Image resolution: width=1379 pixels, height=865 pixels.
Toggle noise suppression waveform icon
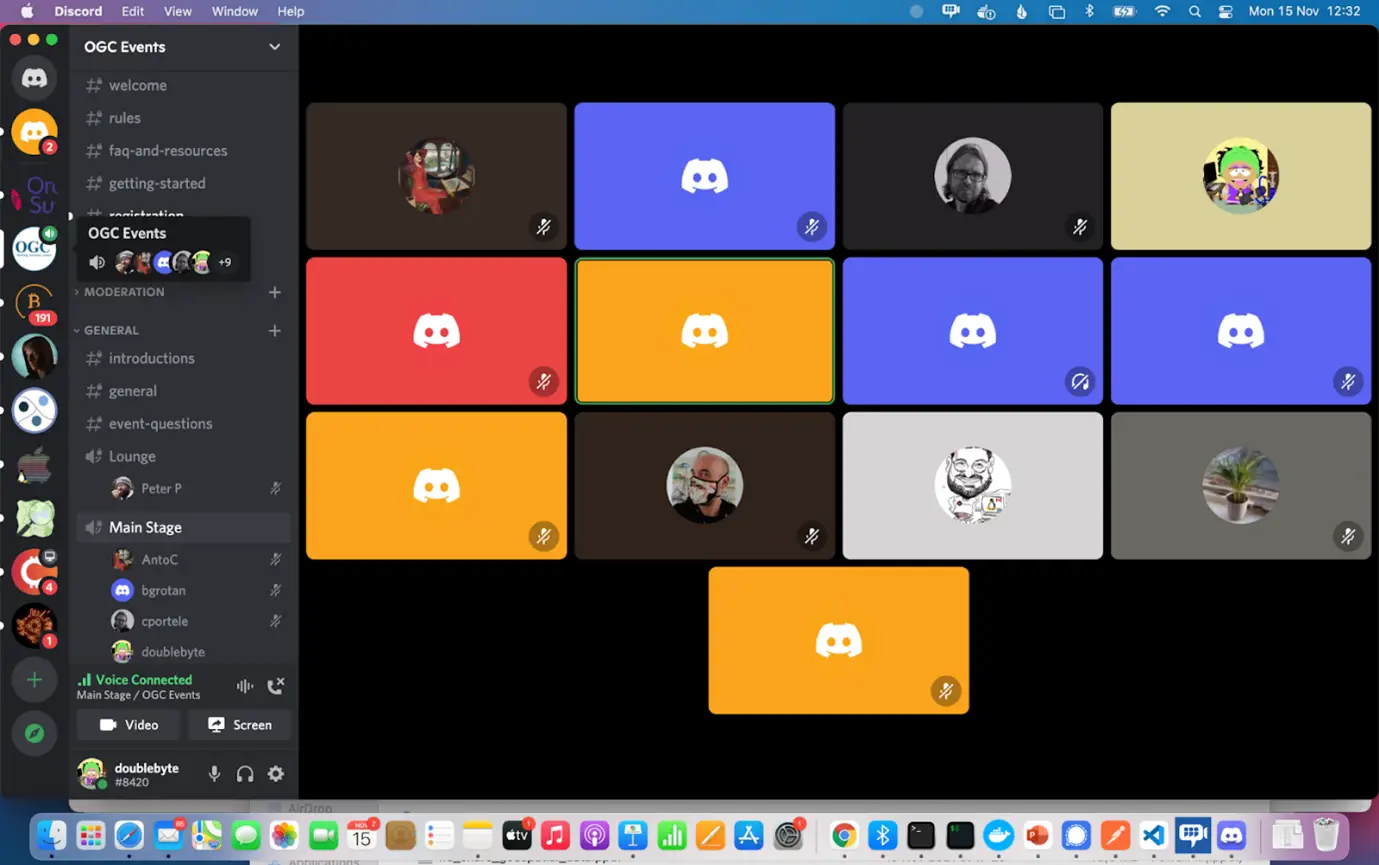pyautogui.click(x=245, y=686)
